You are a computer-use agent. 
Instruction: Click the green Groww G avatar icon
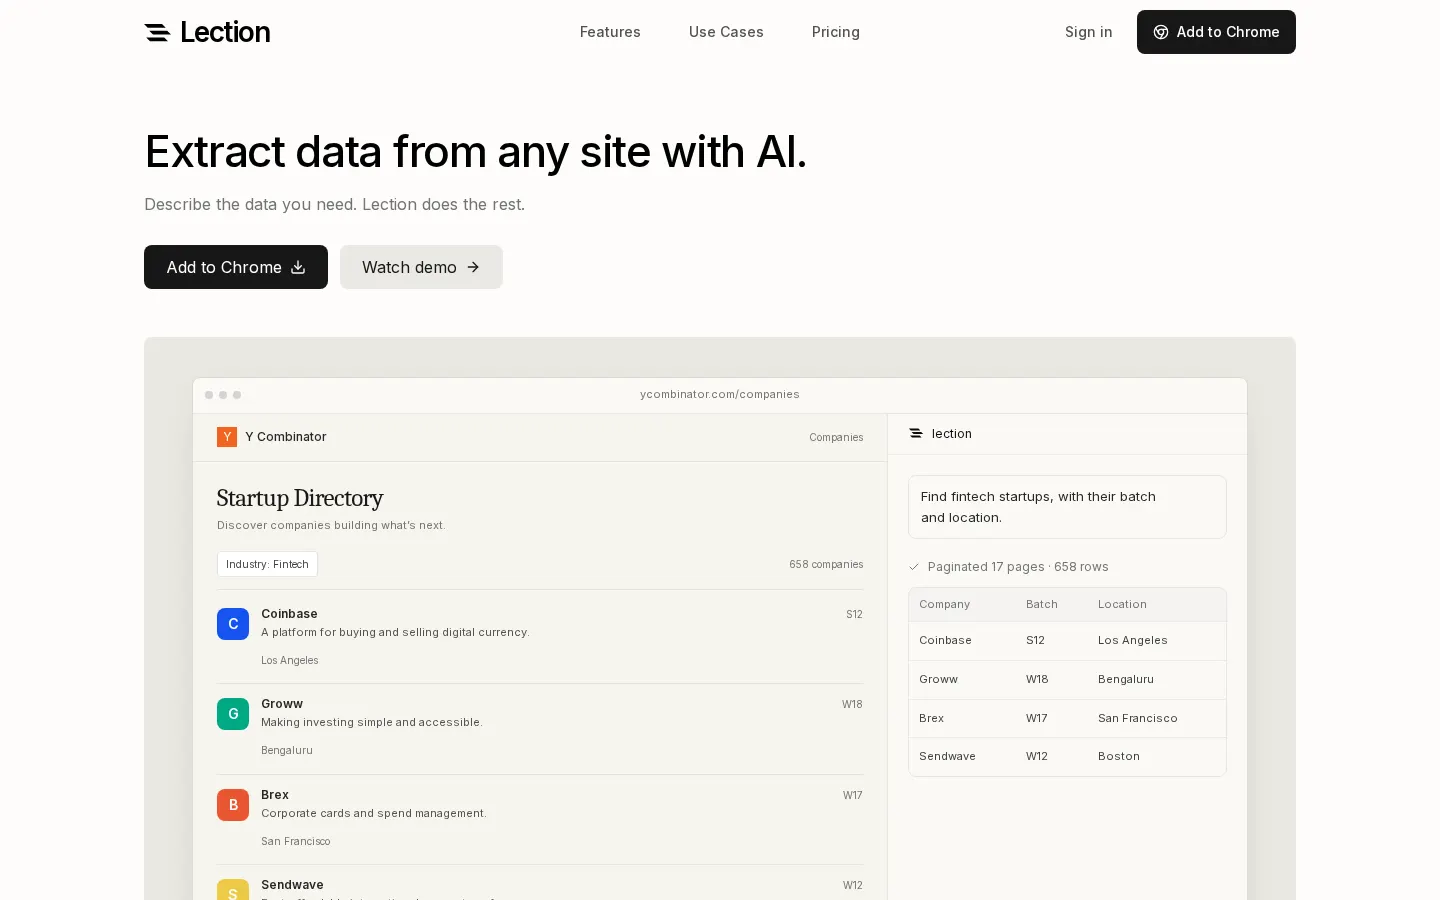coord(233,714)
